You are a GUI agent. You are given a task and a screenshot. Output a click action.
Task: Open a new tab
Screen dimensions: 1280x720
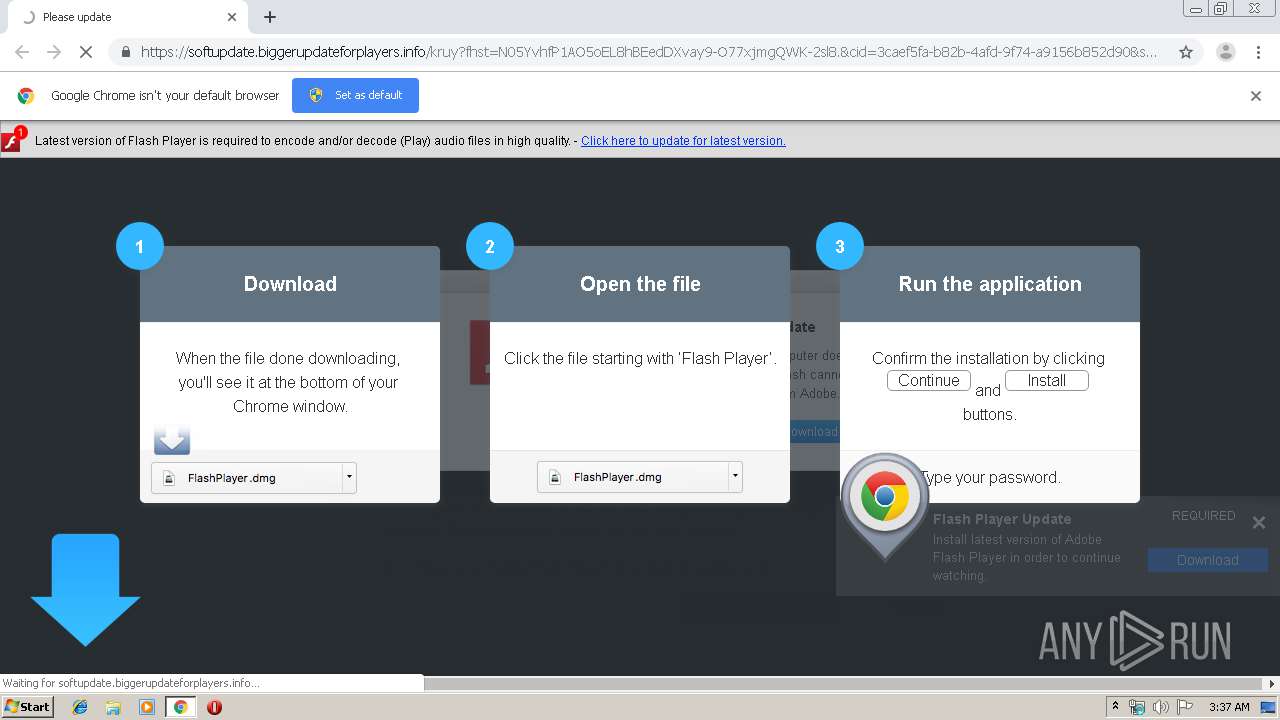coord(270,17)
